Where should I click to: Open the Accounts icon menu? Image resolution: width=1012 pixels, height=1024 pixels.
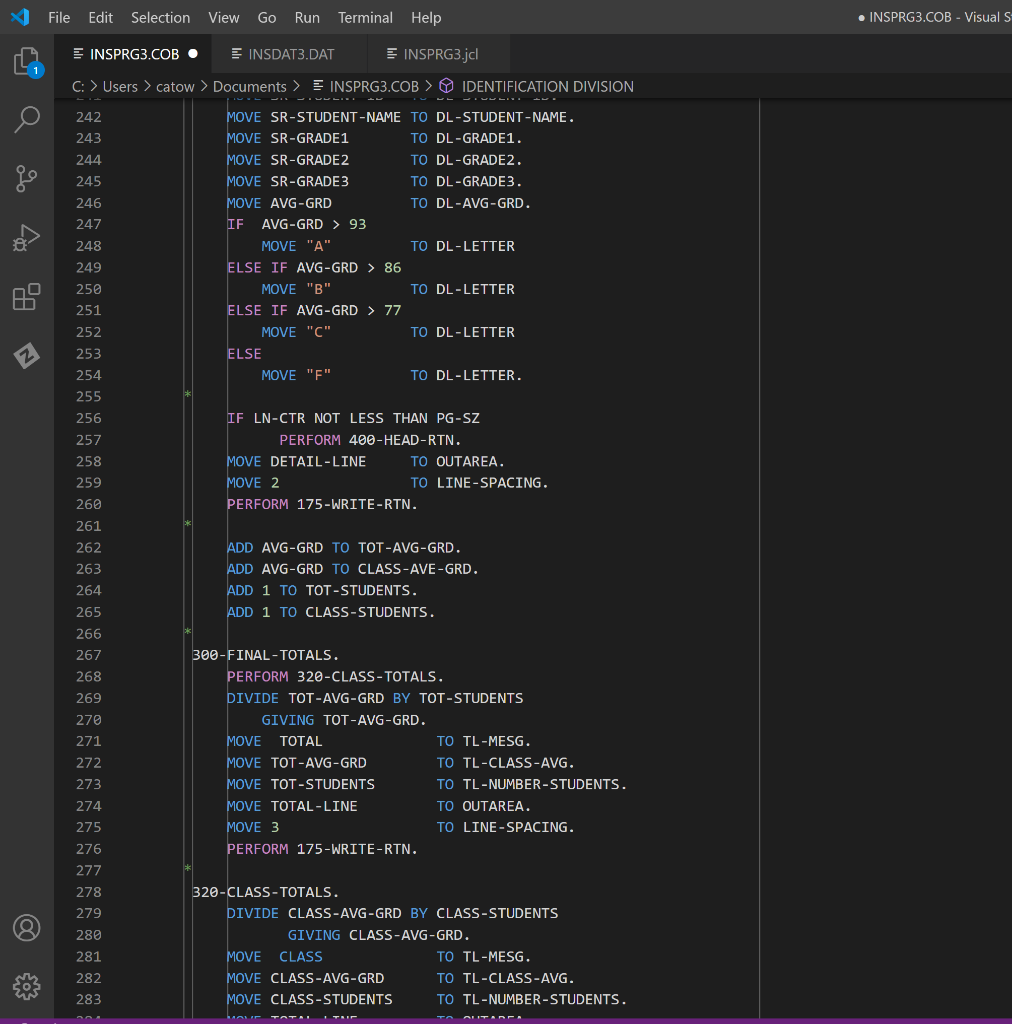pyautogui.click(x=27, y=927)
